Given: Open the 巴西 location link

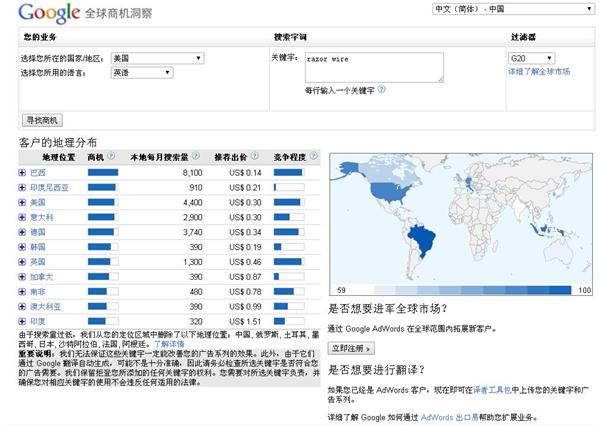Looking at the screenshot, I should click(x=38, y=173).
